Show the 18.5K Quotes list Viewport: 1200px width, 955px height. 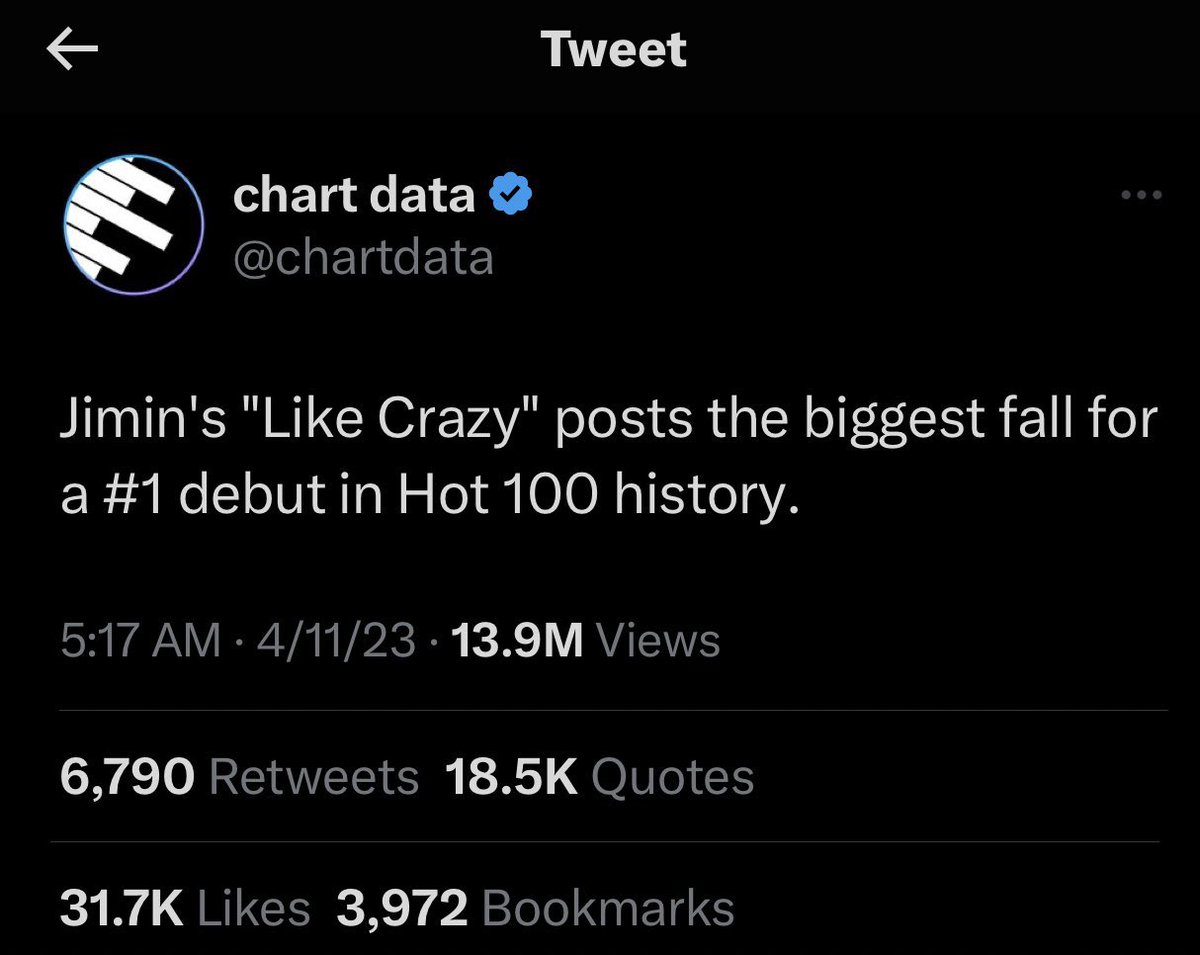click(600, 776)
